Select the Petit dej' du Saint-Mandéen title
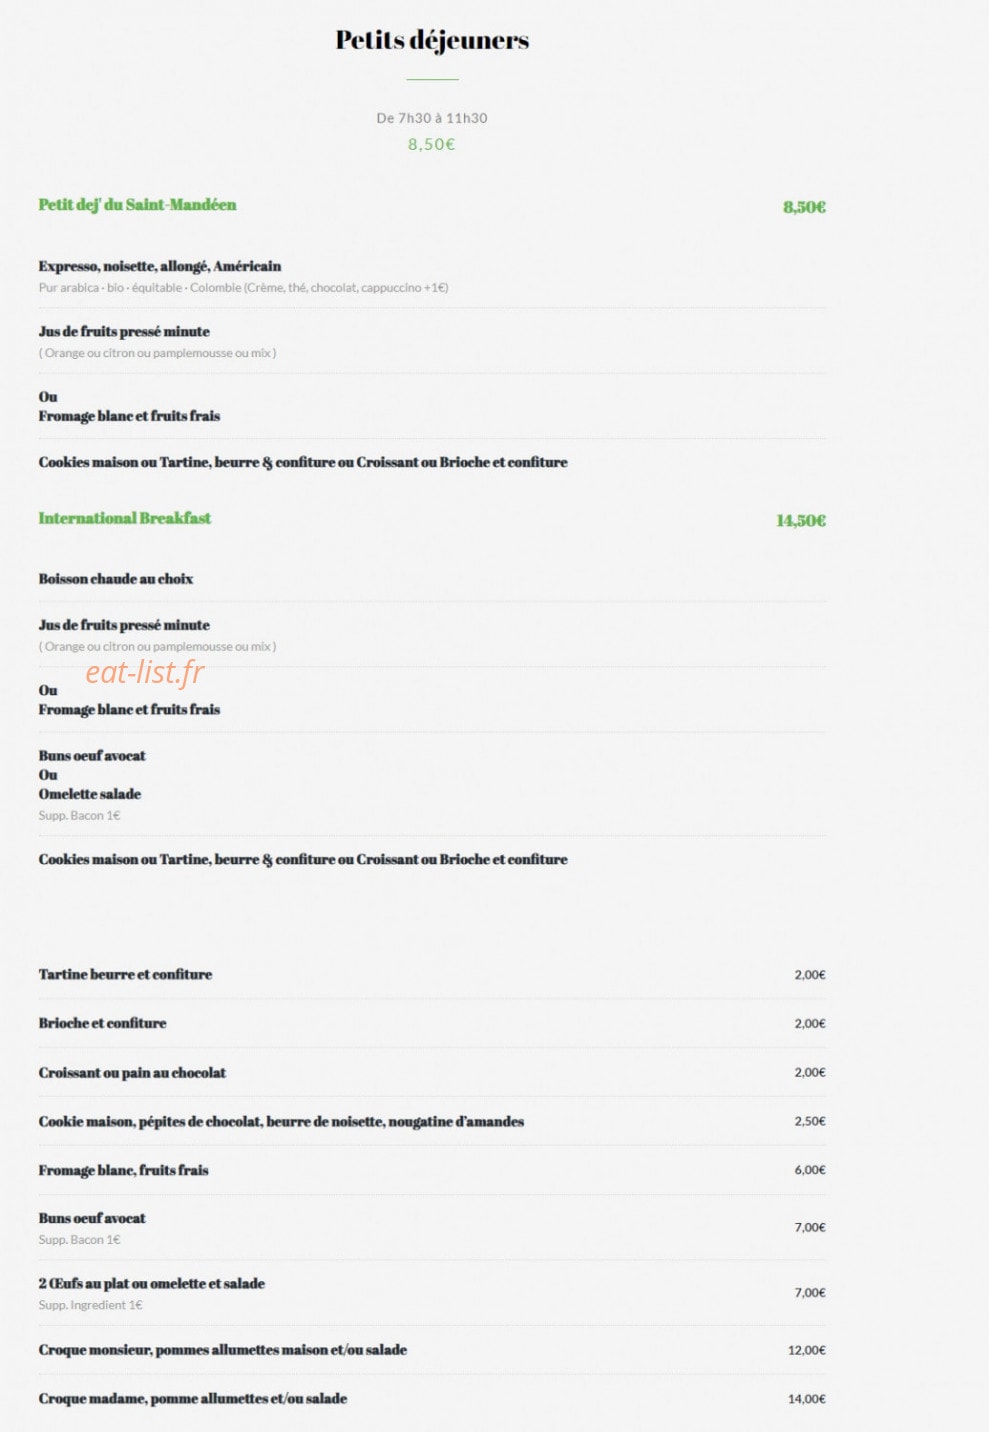 click(x=138, y=205)
